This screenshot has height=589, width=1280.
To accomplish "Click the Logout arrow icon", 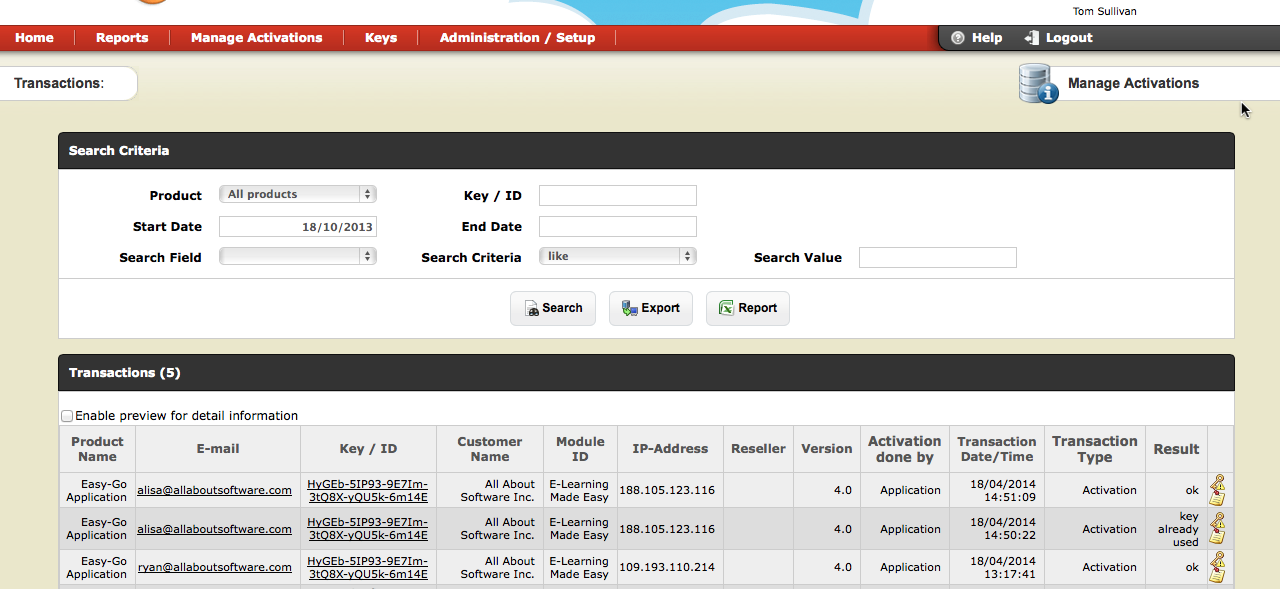I will coord(1032,38).
